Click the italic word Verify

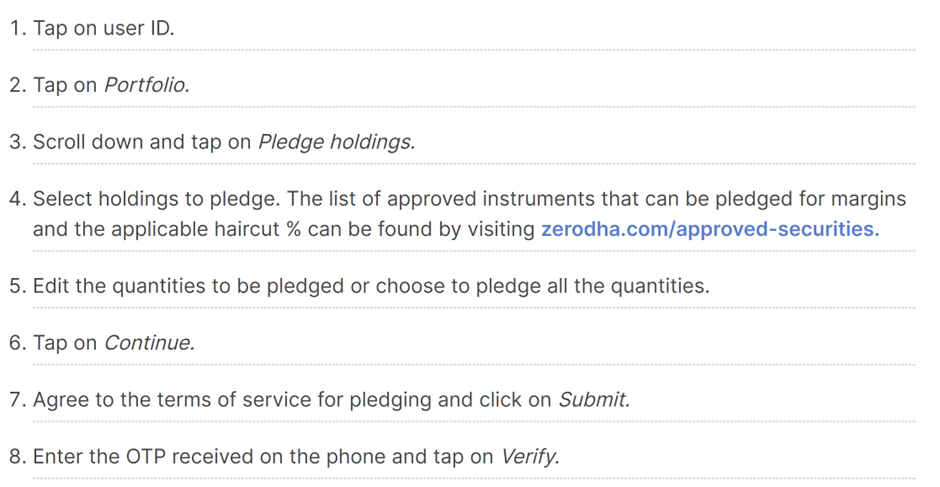(530, 457)
